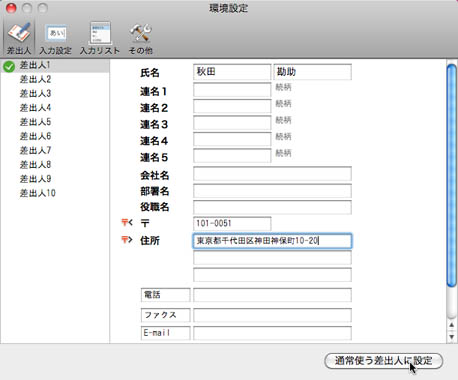
Task: Open the その他 tools pane
Action: [140, 39]
